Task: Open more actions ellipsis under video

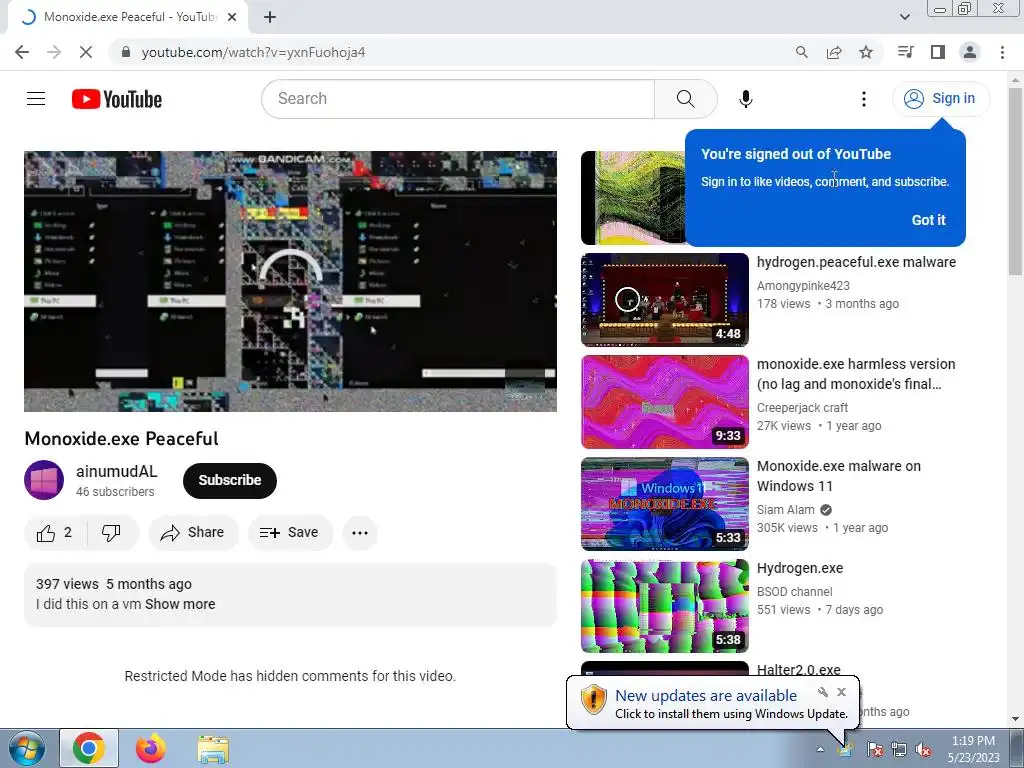Action: pos(360,533)
